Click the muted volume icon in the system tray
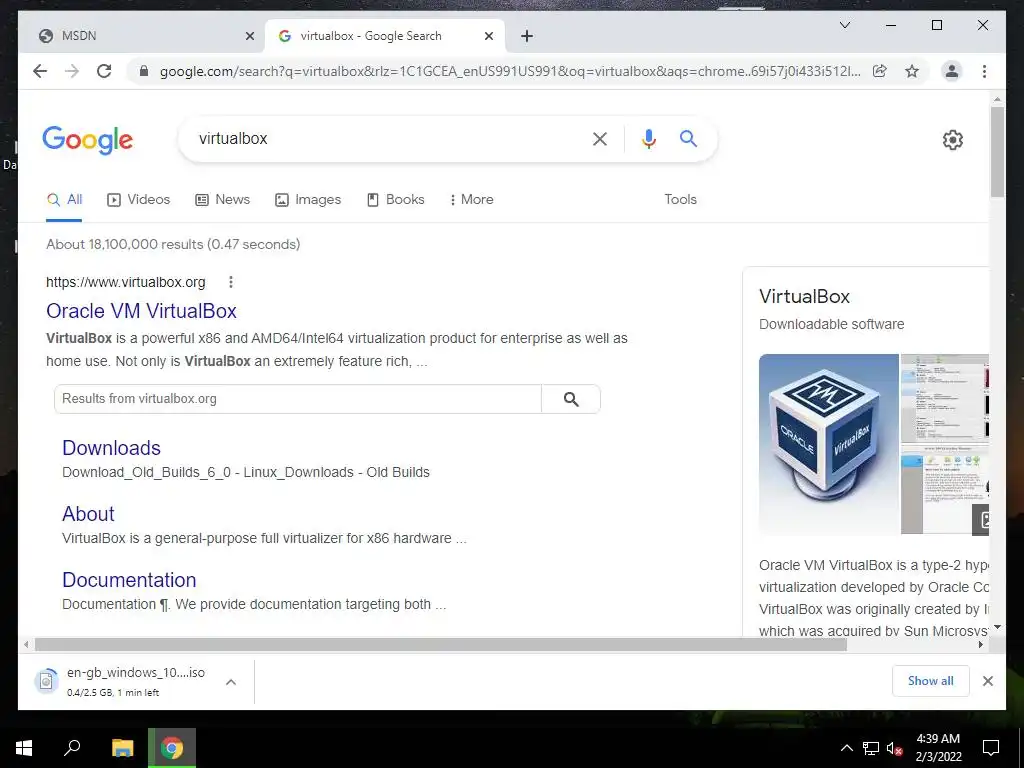This screenshot has width=1024, height=768. (x=894, y=748)
